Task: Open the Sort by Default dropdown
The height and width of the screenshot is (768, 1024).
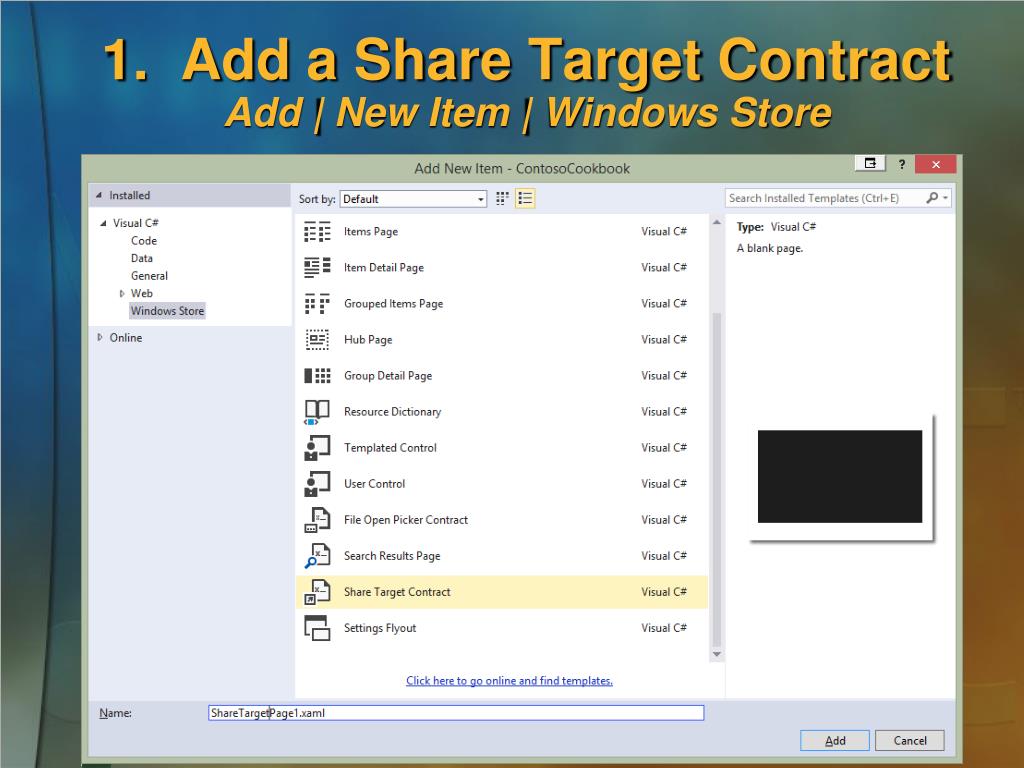Action: point(413,199)
